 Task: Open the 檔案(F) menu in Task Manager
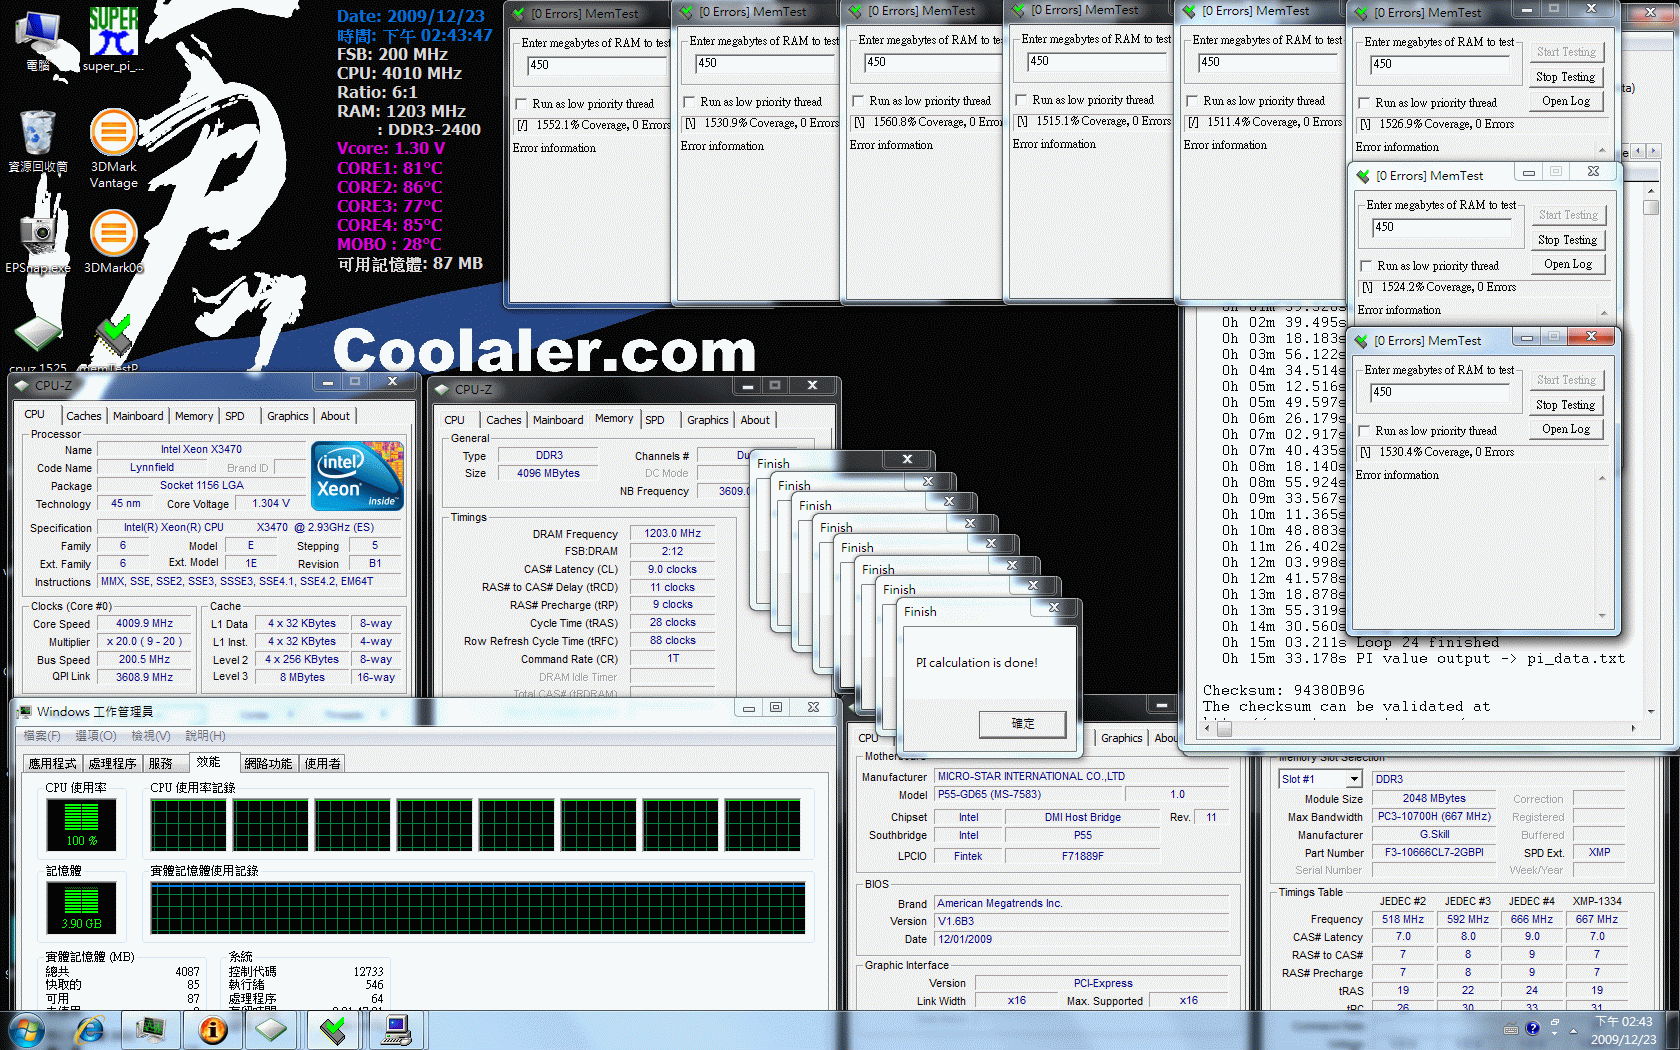[42, 736]
